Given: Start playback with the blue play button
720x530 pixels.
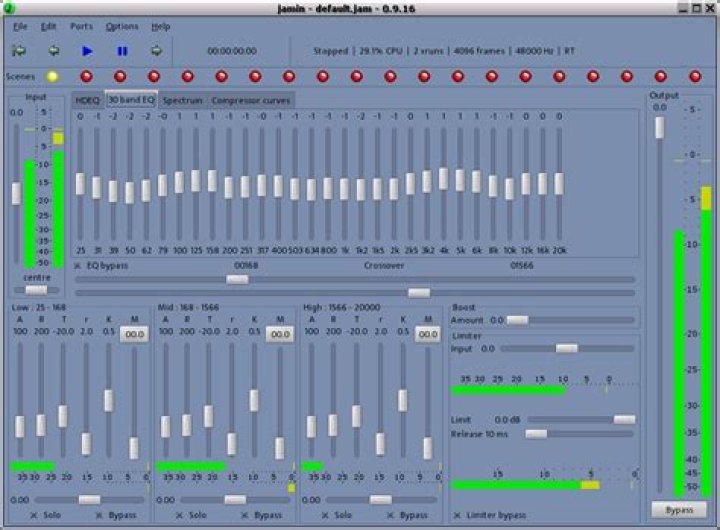Looking at the screenshot, I should (87, 51).
